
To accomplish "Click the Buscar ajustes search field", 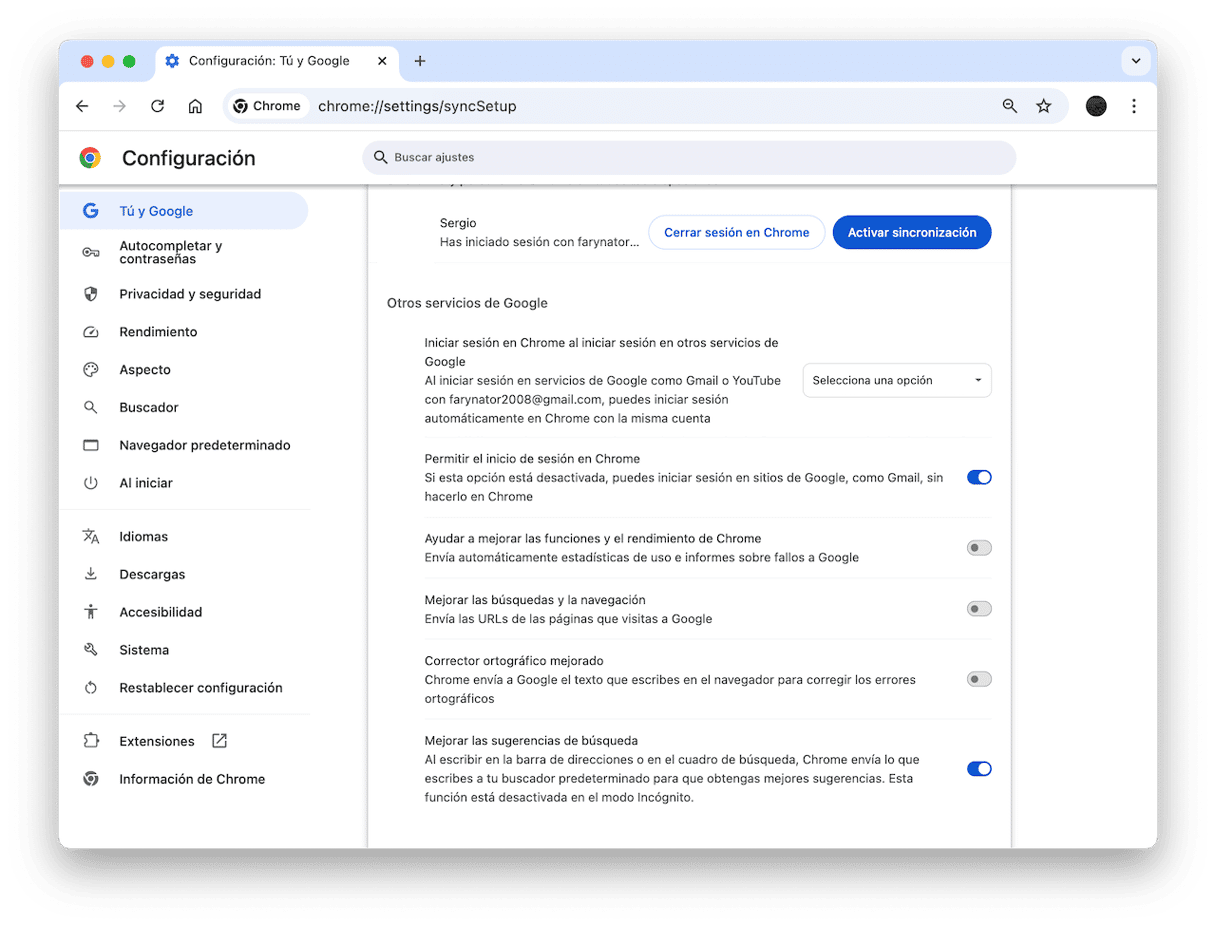I will [x=688, y=157].
